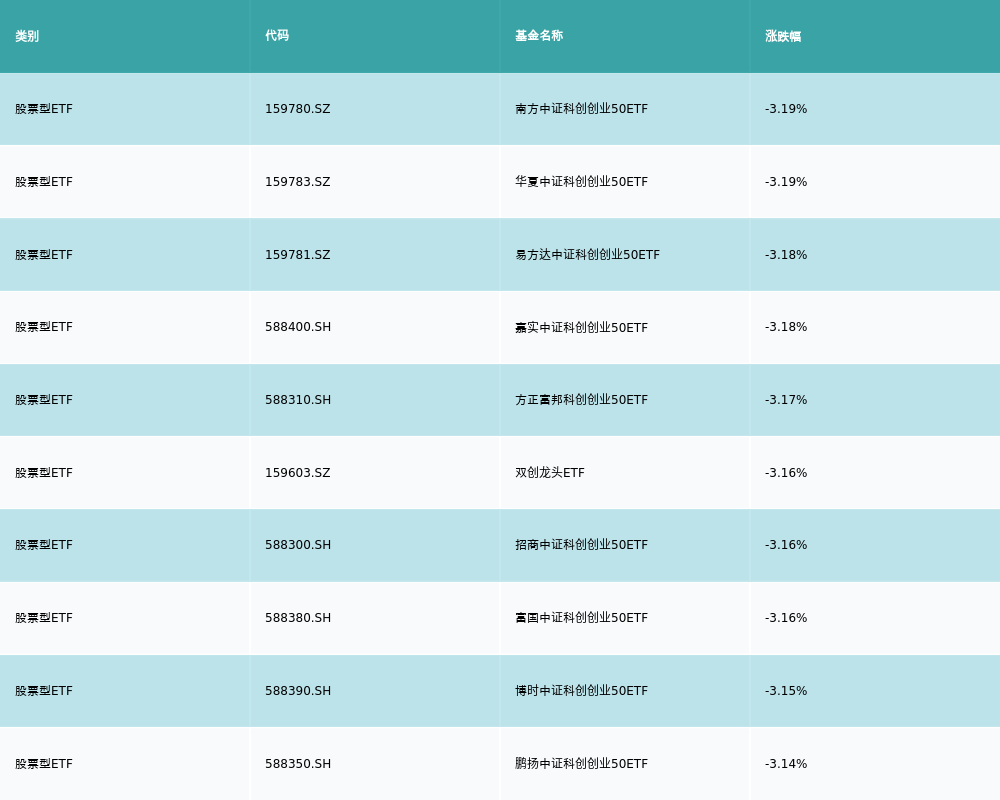Select code 588380.SH
Viewport: 1000px width, 800px height.
[x=298, y=618]
